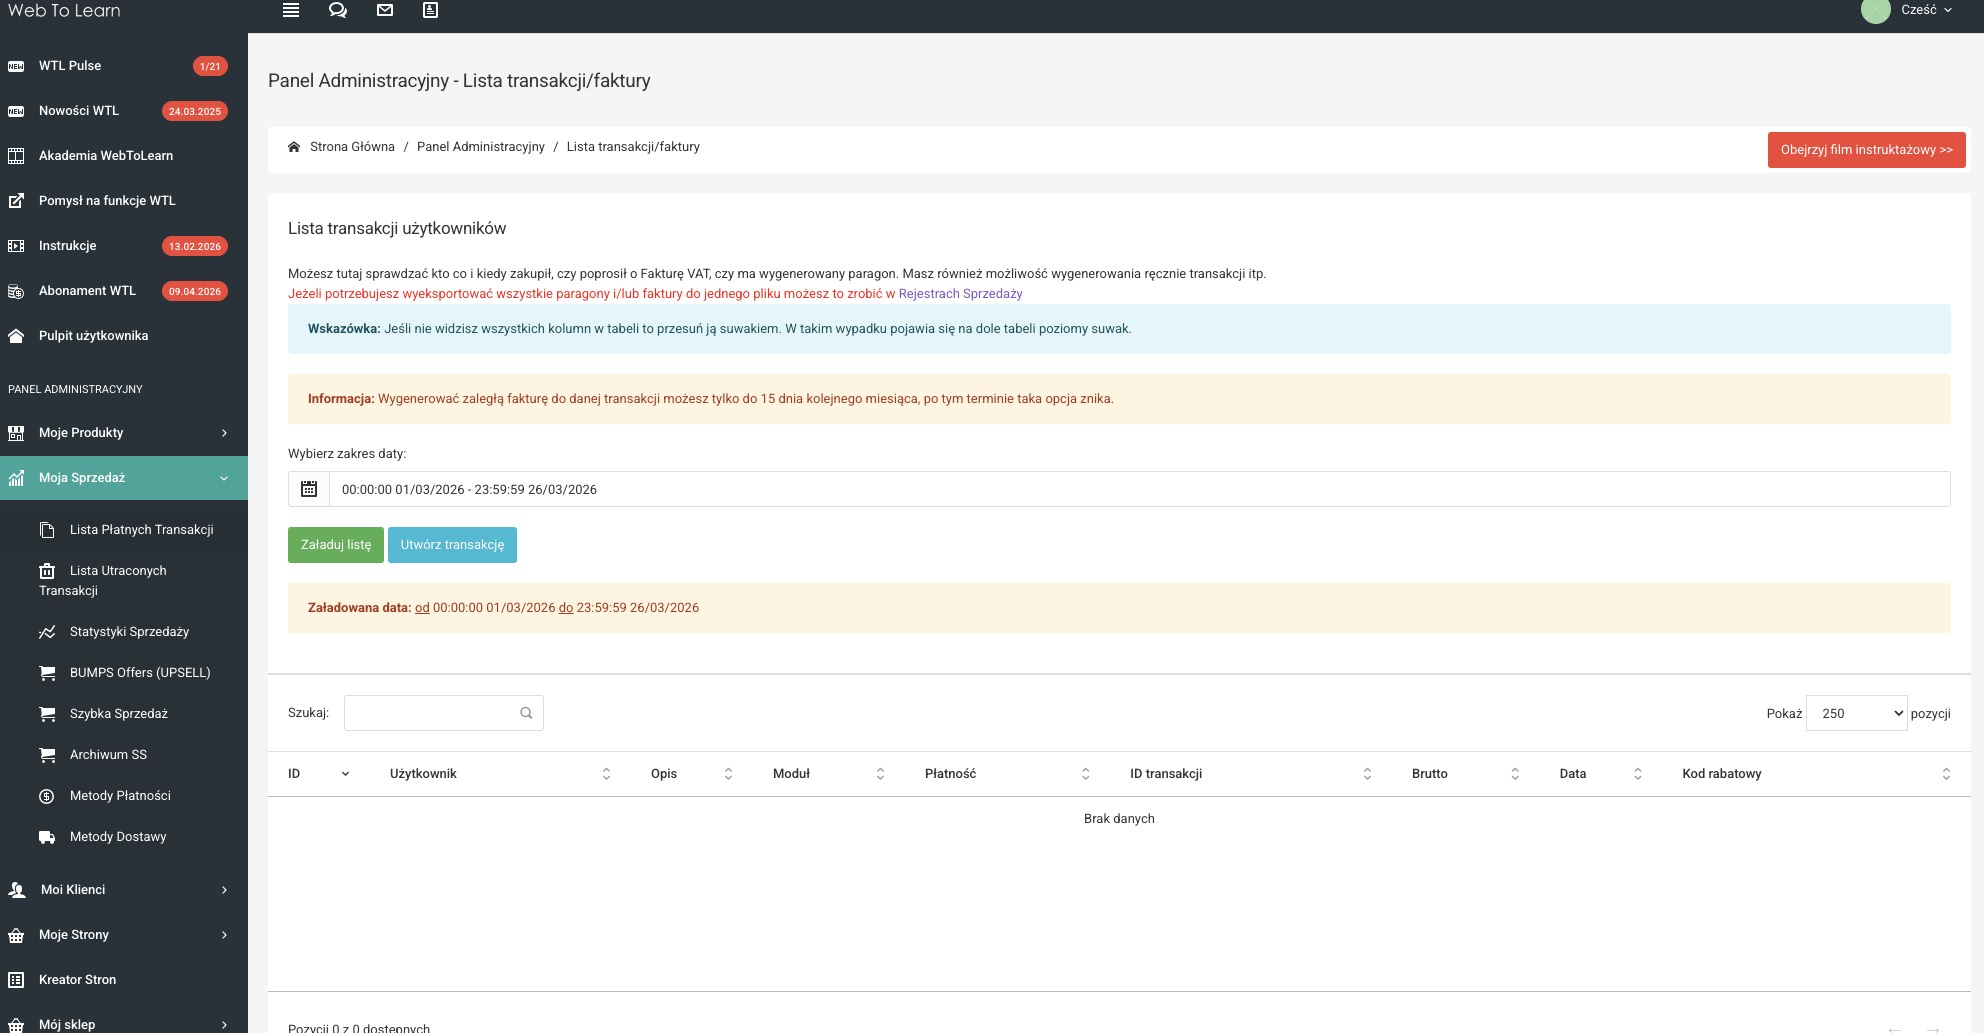Go to Strona Główna breadcrumb link
This screenshot has width=1984, height=1033.
(x=352, y=147)
